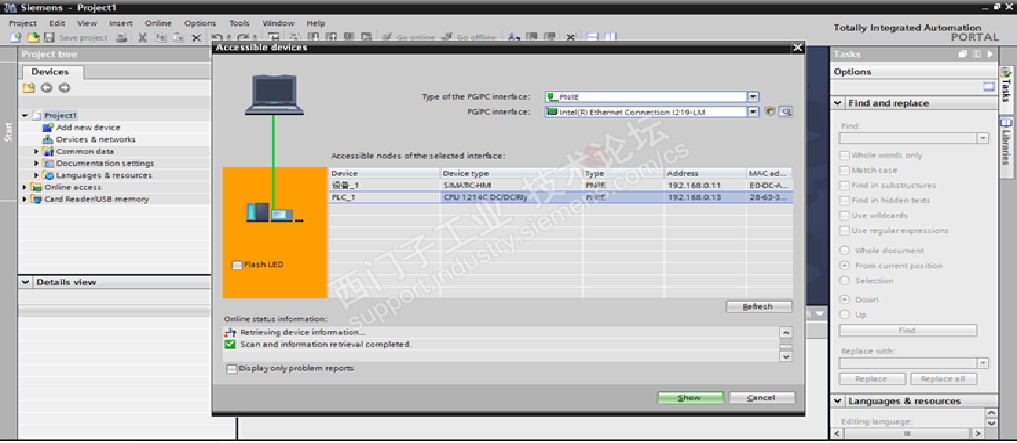Click the new folder icon in Project tree
This screenshot has height=443, width=1017.
(28, 88)
